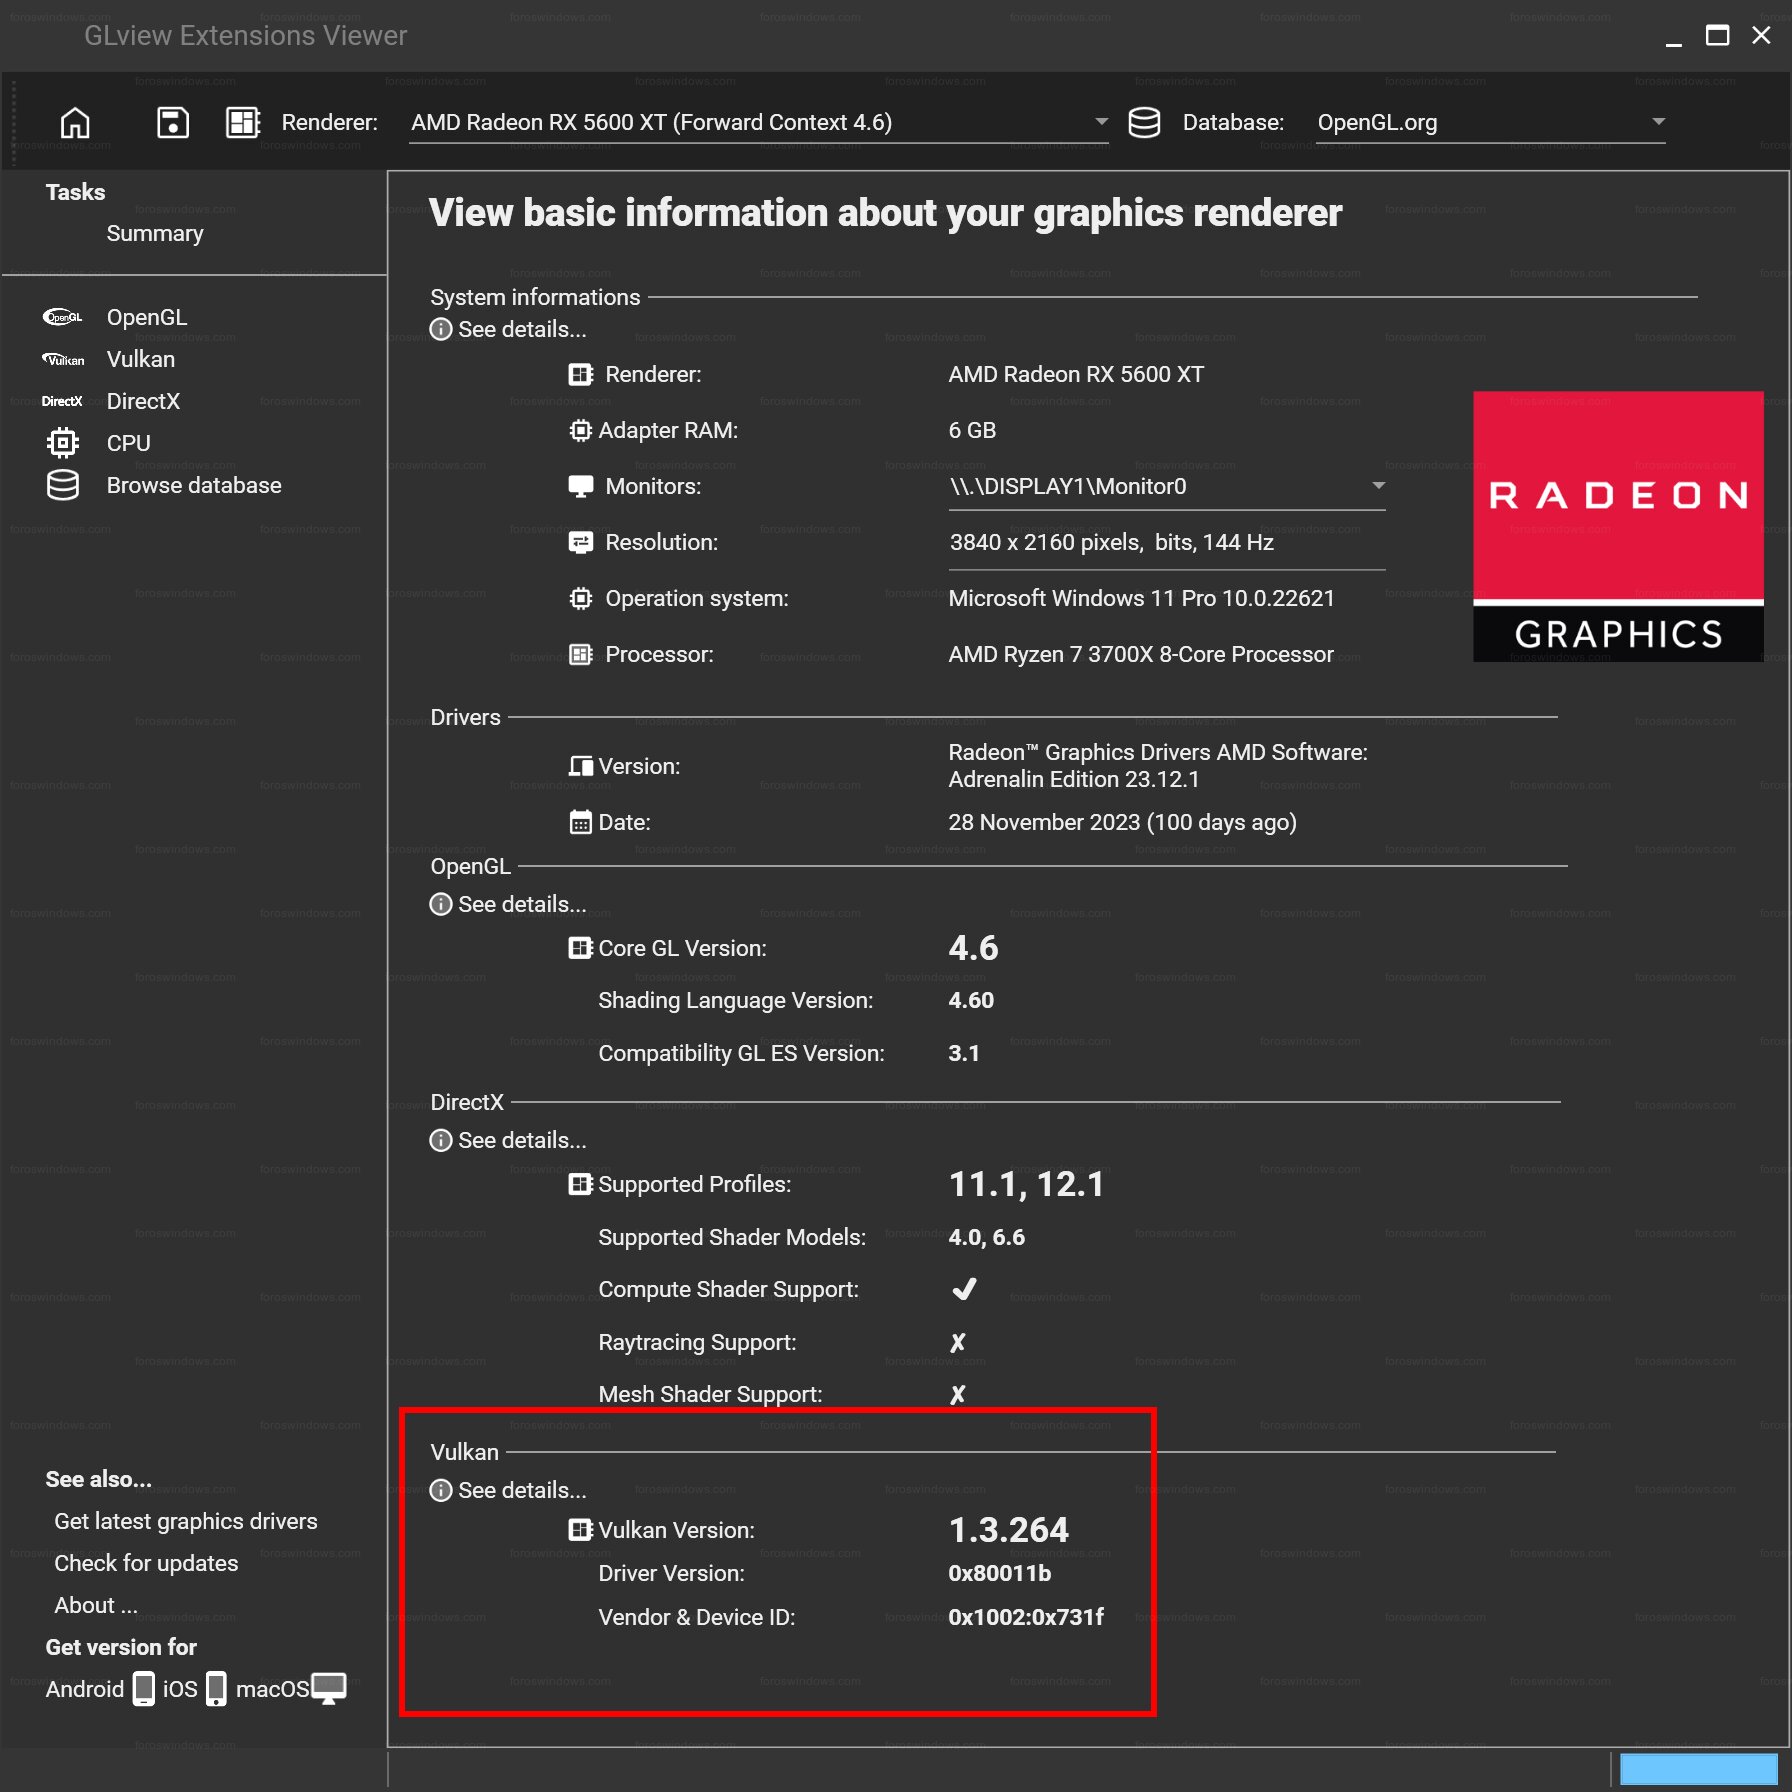Select the Adrenalin Edition 23.12.1 driver text
1792x1792 pixels.
pyautogui.click(x=1074, y=780)
